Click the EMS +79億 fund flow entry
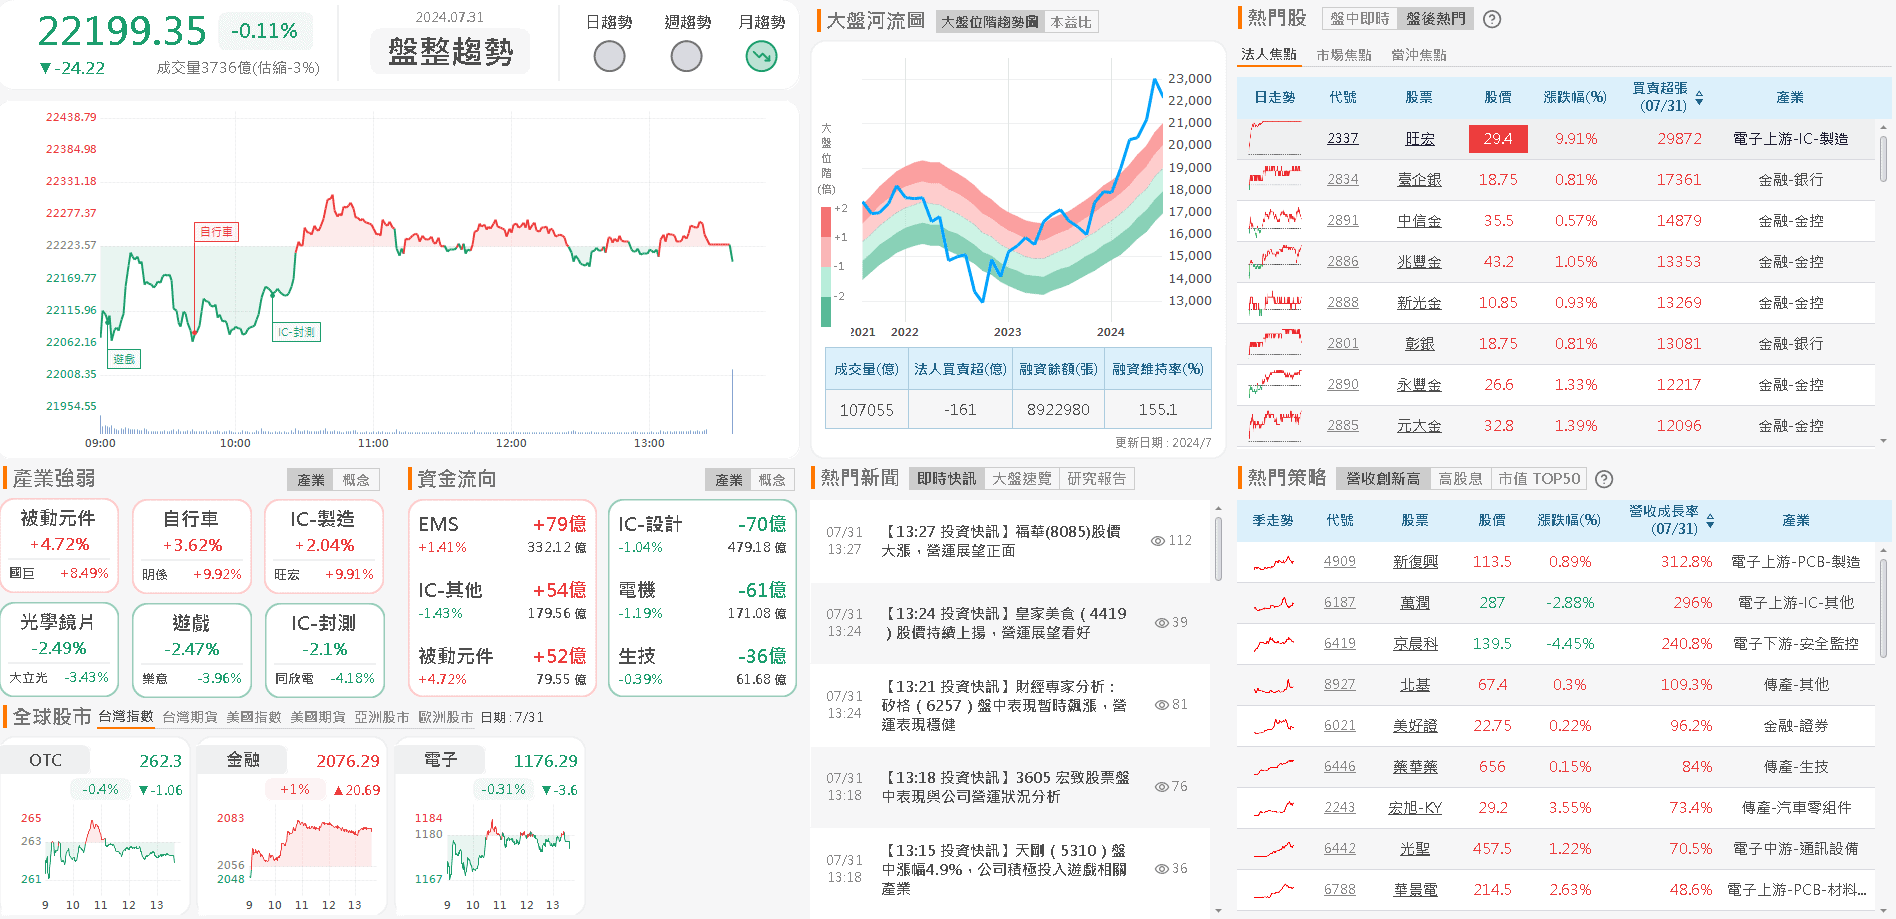Viewport: 1896px width, 919px height. coord(502,534)
